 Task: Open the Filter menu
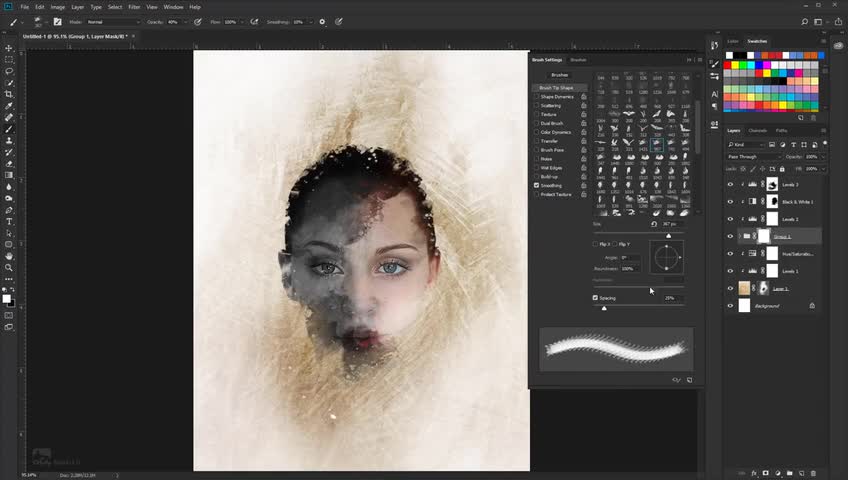tap(134, 6)
